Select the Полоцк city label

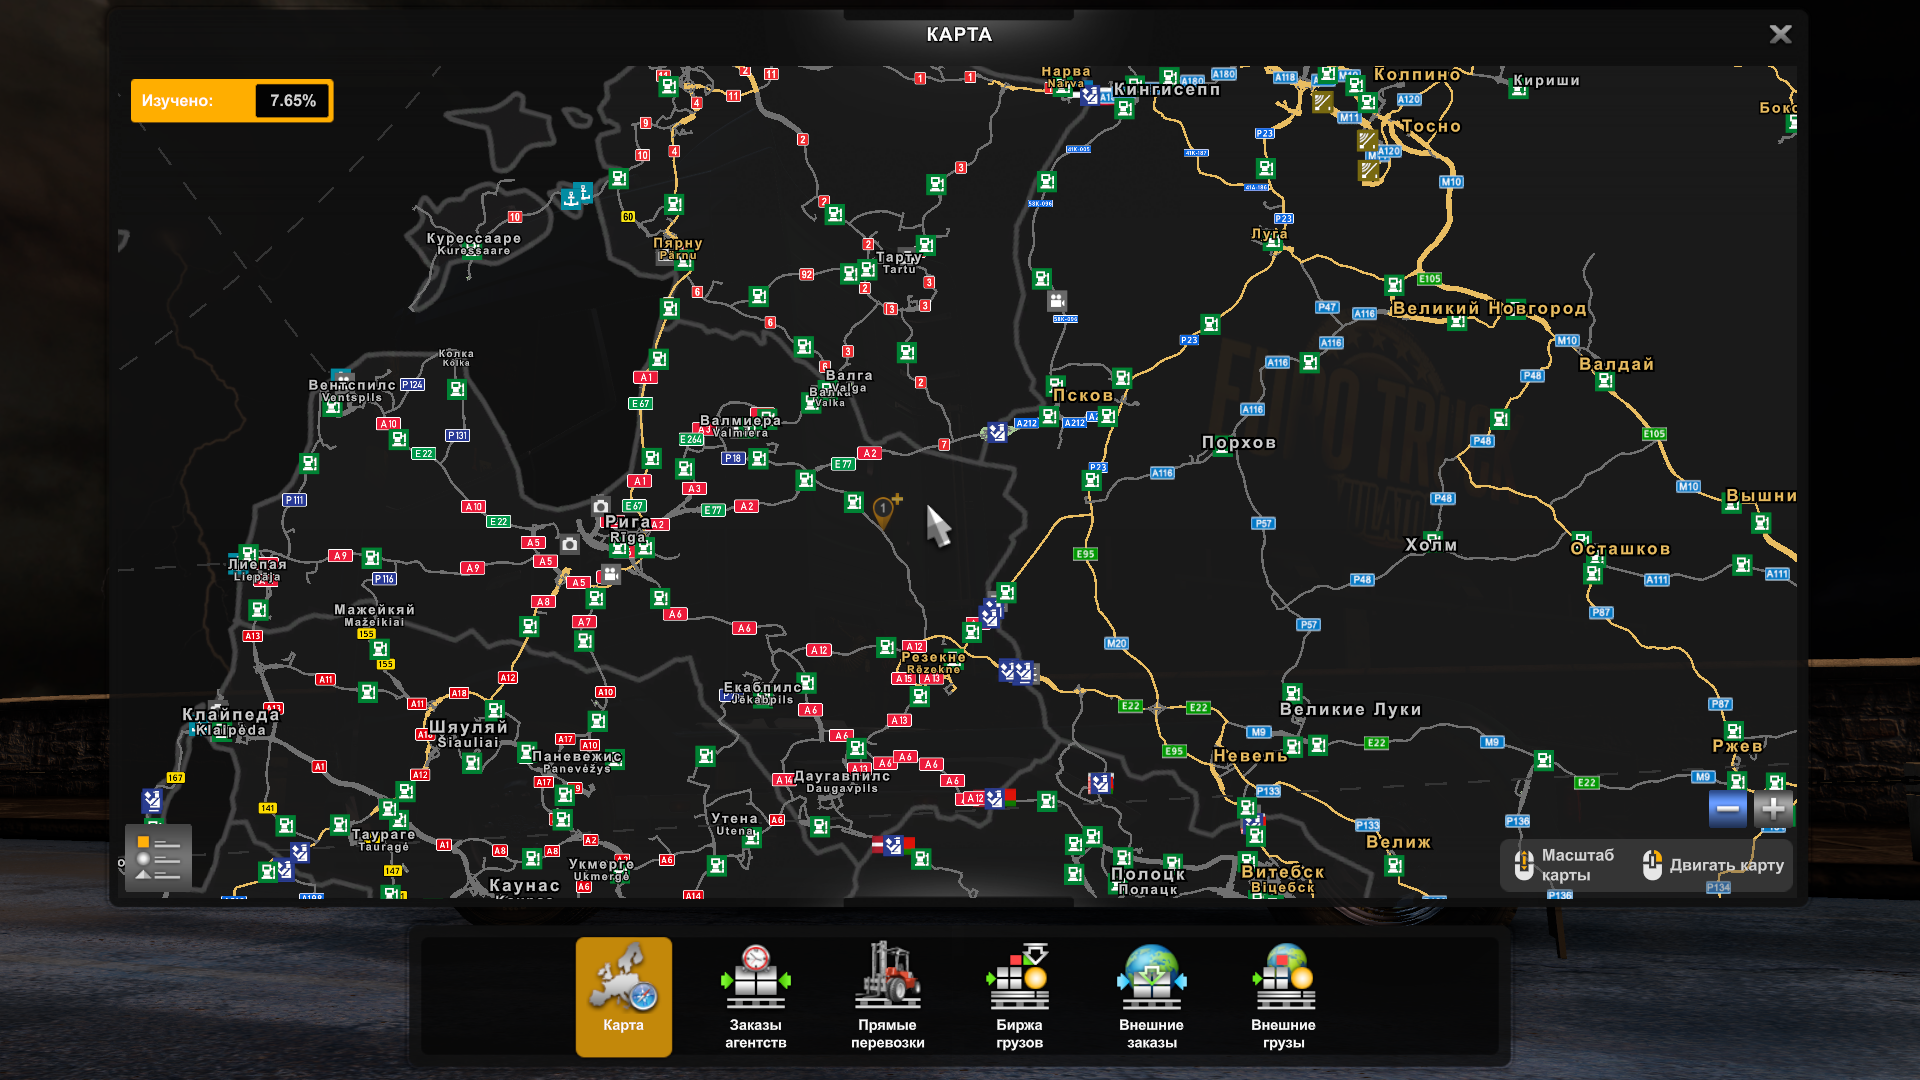pyautogui.click(x=1148, y=874)
